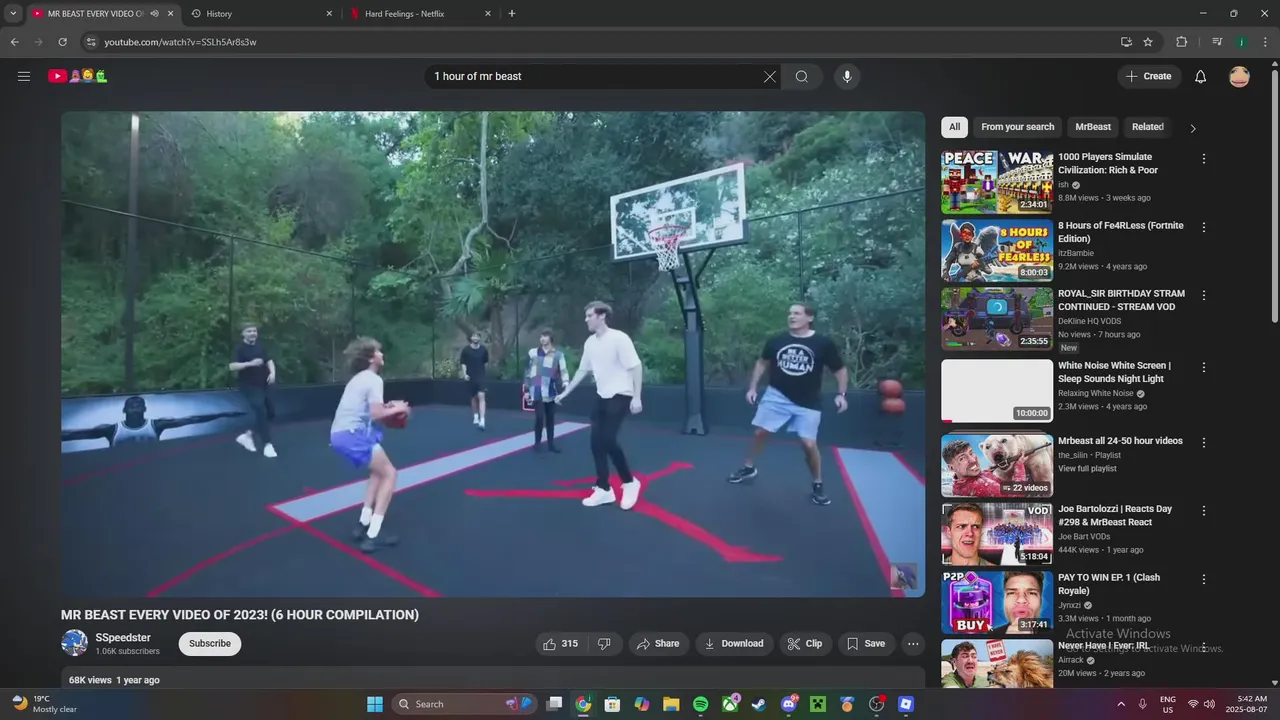Open options for Joe Bartolozzi Reacts video
Image resolution: width=1280 pixels, height=720 pixels.
point(1204,510)
